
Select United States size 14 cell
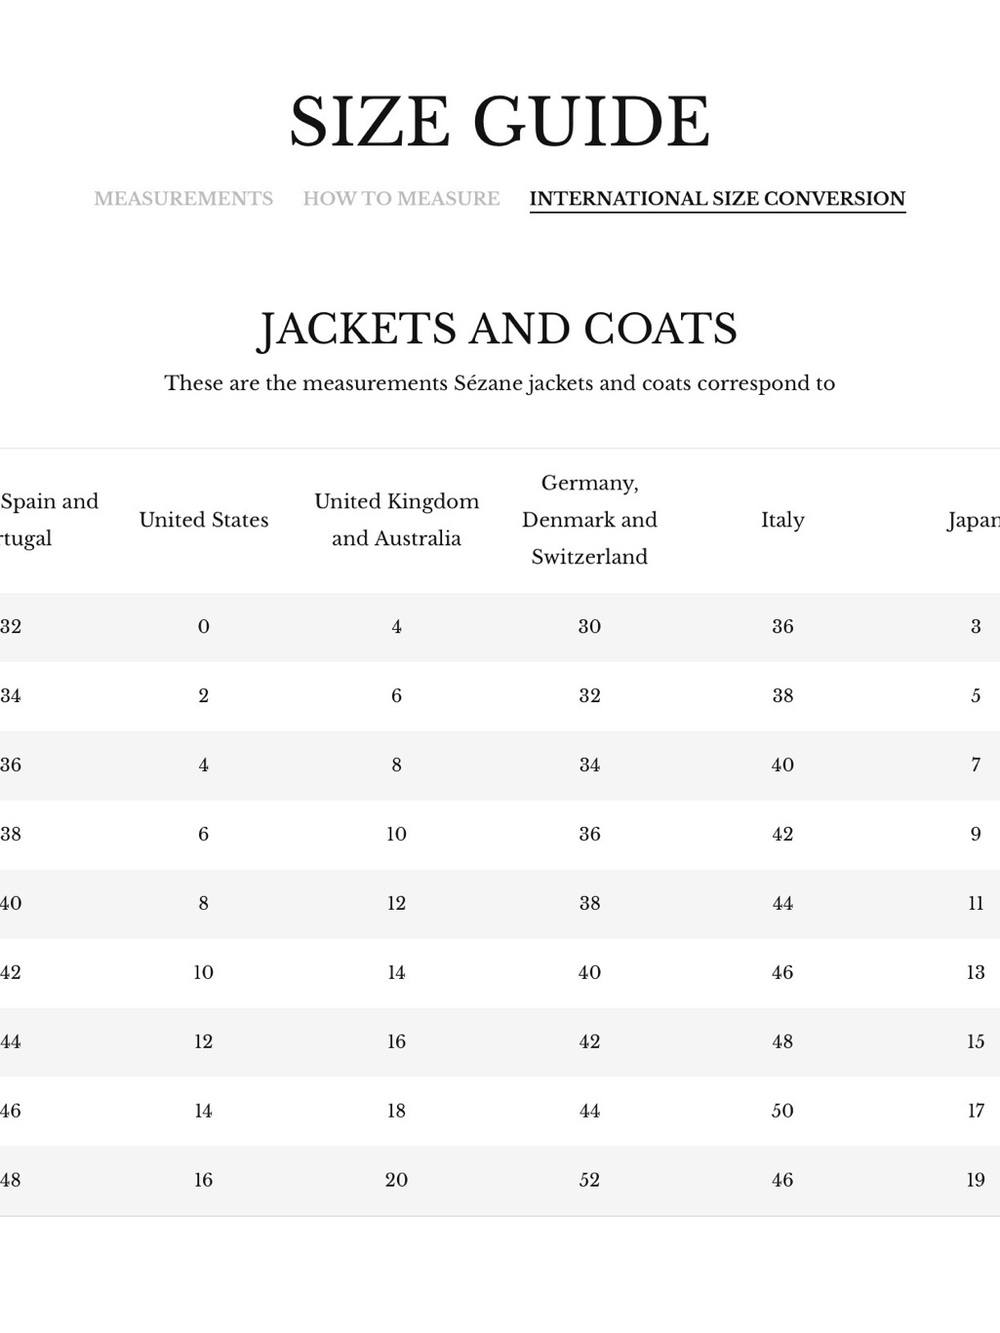coord(204,1110)
